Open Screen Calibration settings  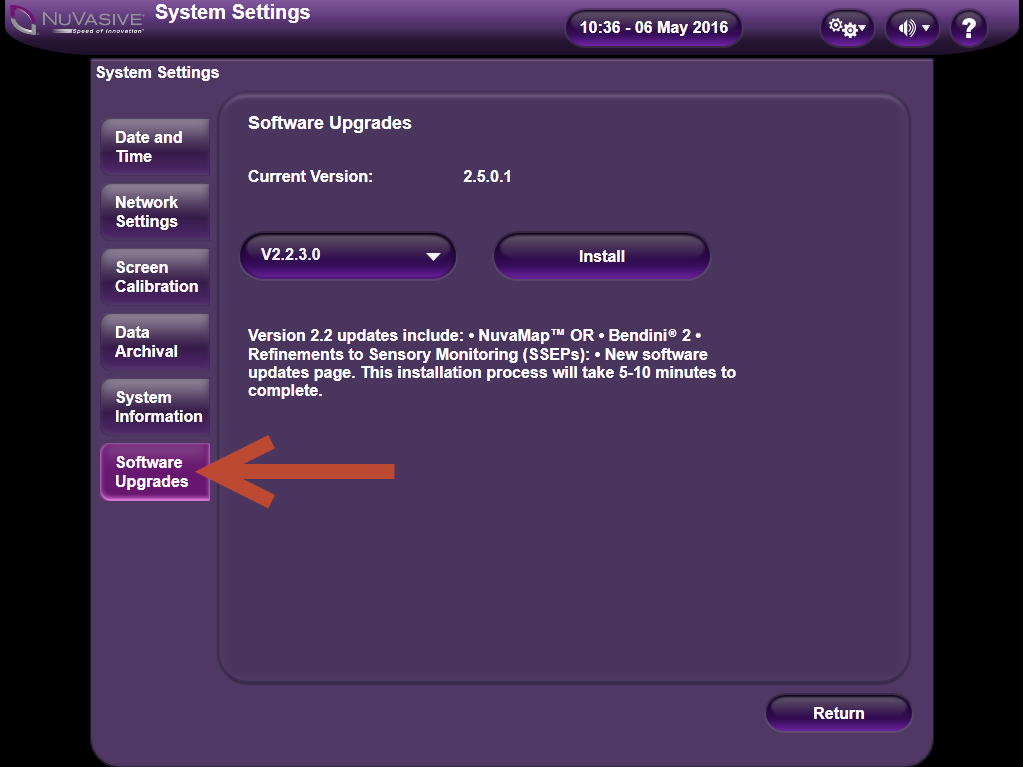point(155,277)
